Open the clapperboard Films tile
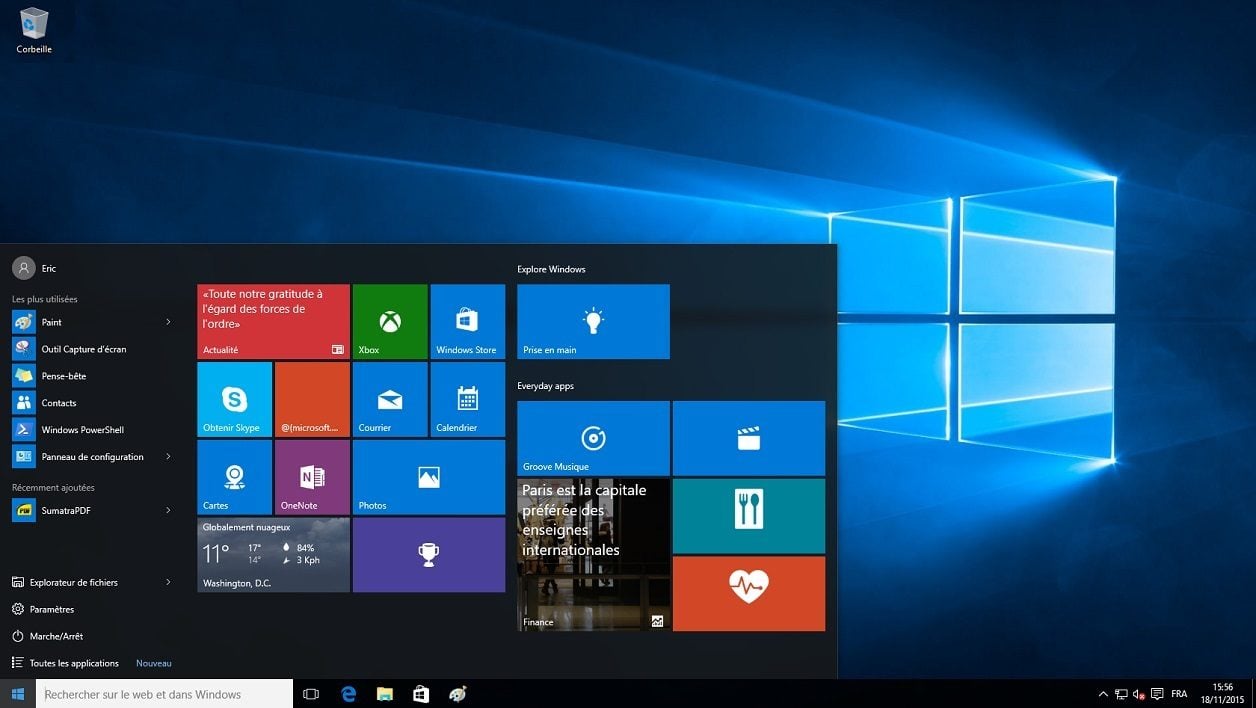This screenshot has width=1256, height=708. pyautogui.click(x=749, y=438)
